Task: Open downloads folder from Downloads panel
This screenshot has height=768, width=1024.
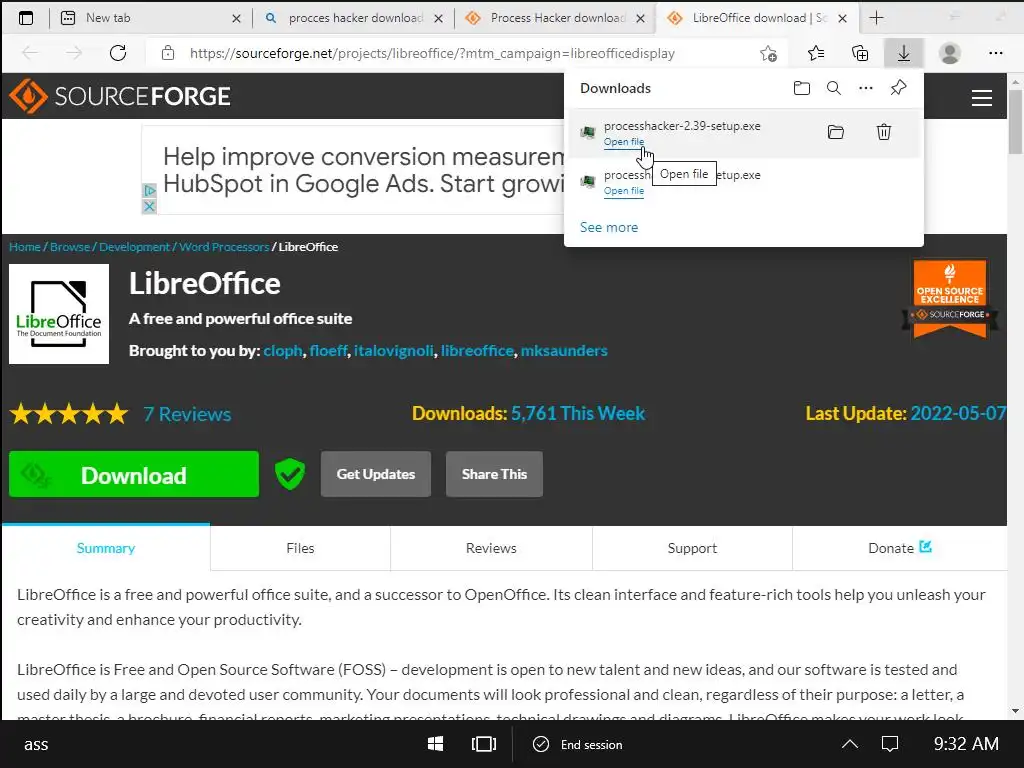Action: [802, 88]
